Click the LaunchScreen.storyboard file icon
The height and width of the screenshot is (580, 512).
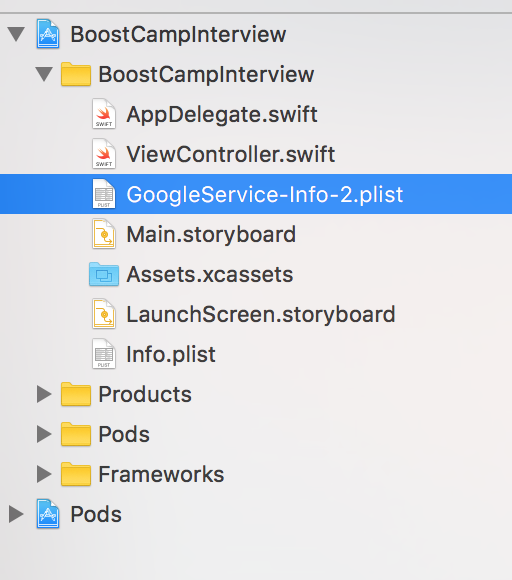[104, 314]
